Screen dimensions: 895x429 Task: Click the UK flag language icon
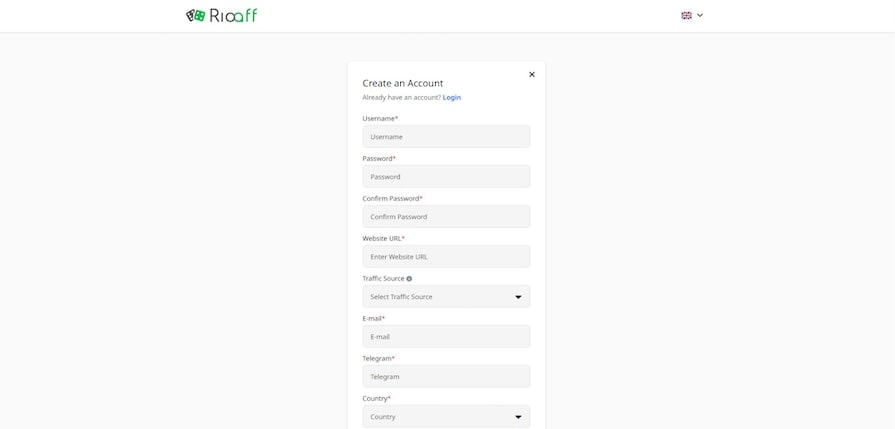686,15
